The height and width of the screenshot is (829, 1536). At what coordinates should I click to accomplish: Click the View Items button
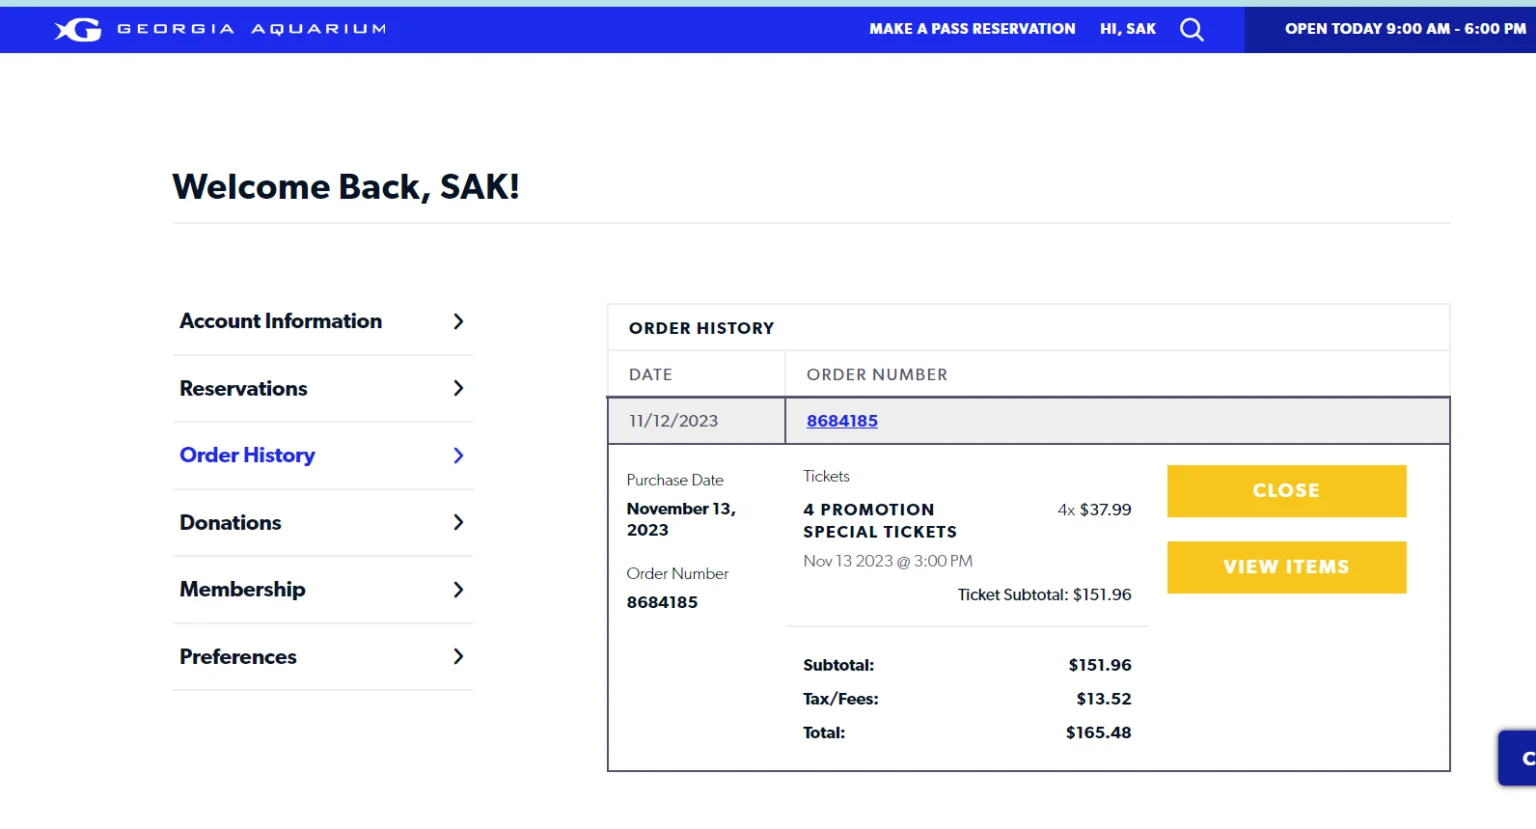(1286, 567)
